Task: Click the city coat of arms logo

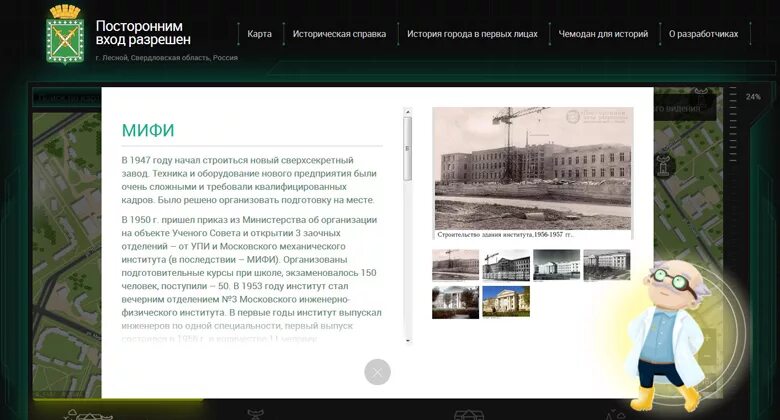Action: 65,35
